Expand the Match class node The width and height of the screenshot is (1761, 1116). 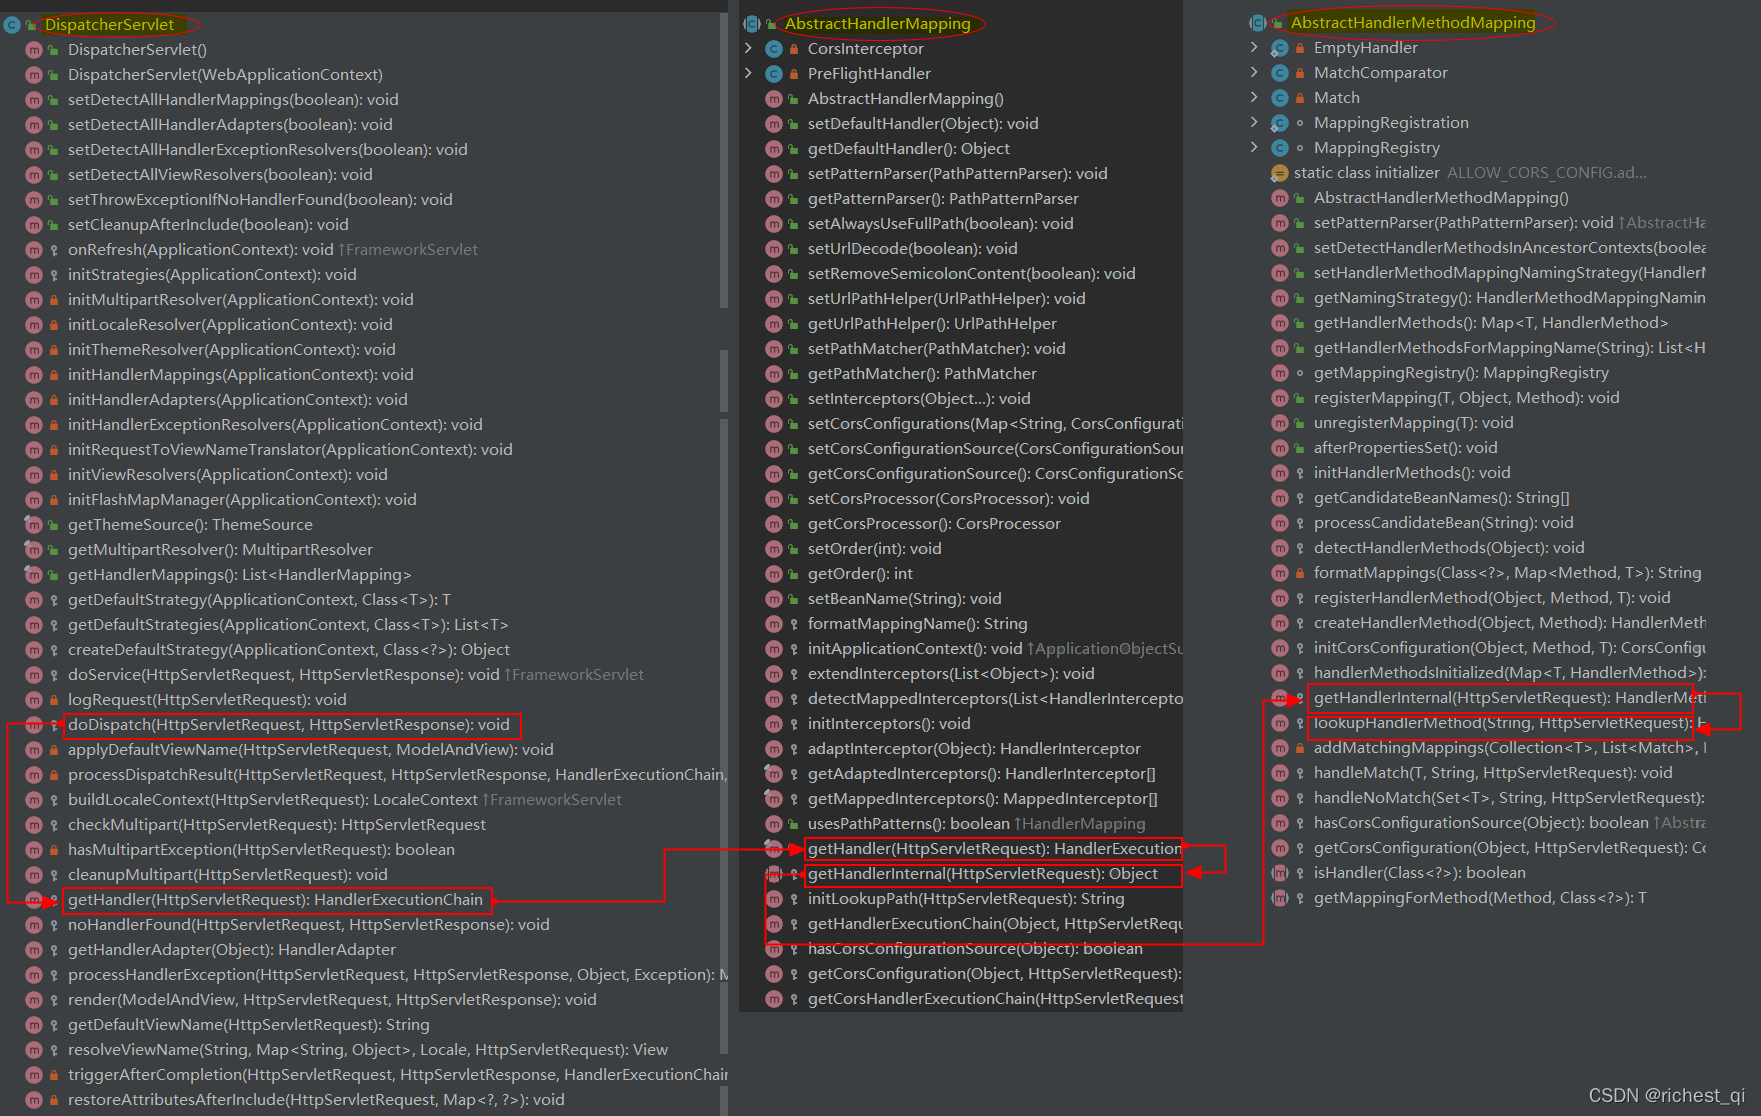[x=1254, y=97]
